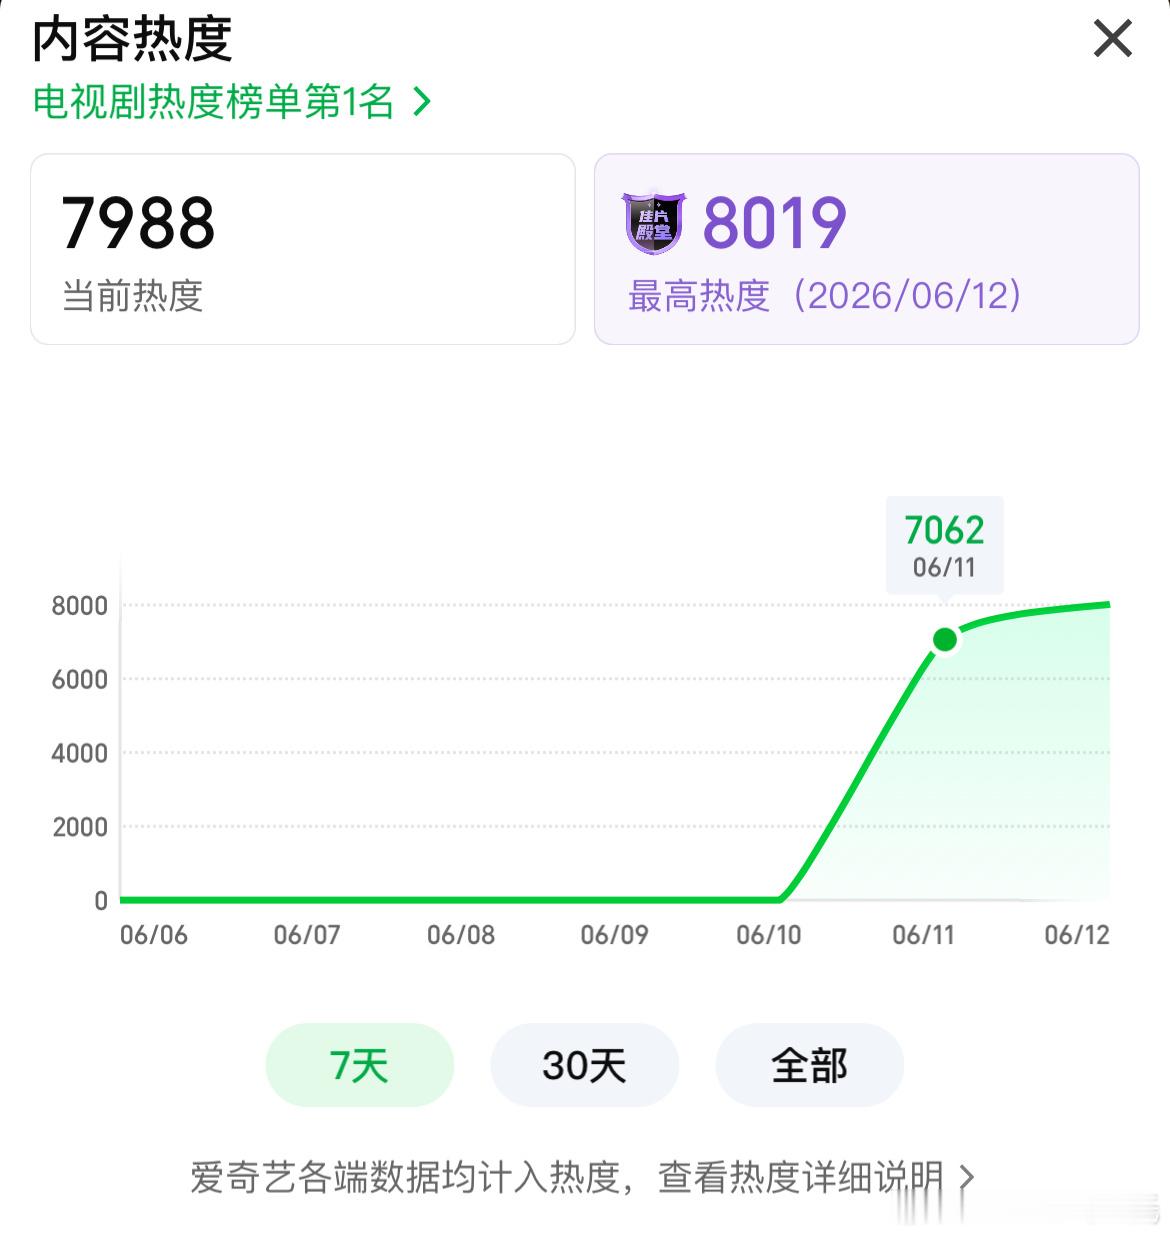This screenshot has height=1236, width=1170.
Task: Click the chevron after 电视剧热度榜单第1名
Action: [422, 101]
